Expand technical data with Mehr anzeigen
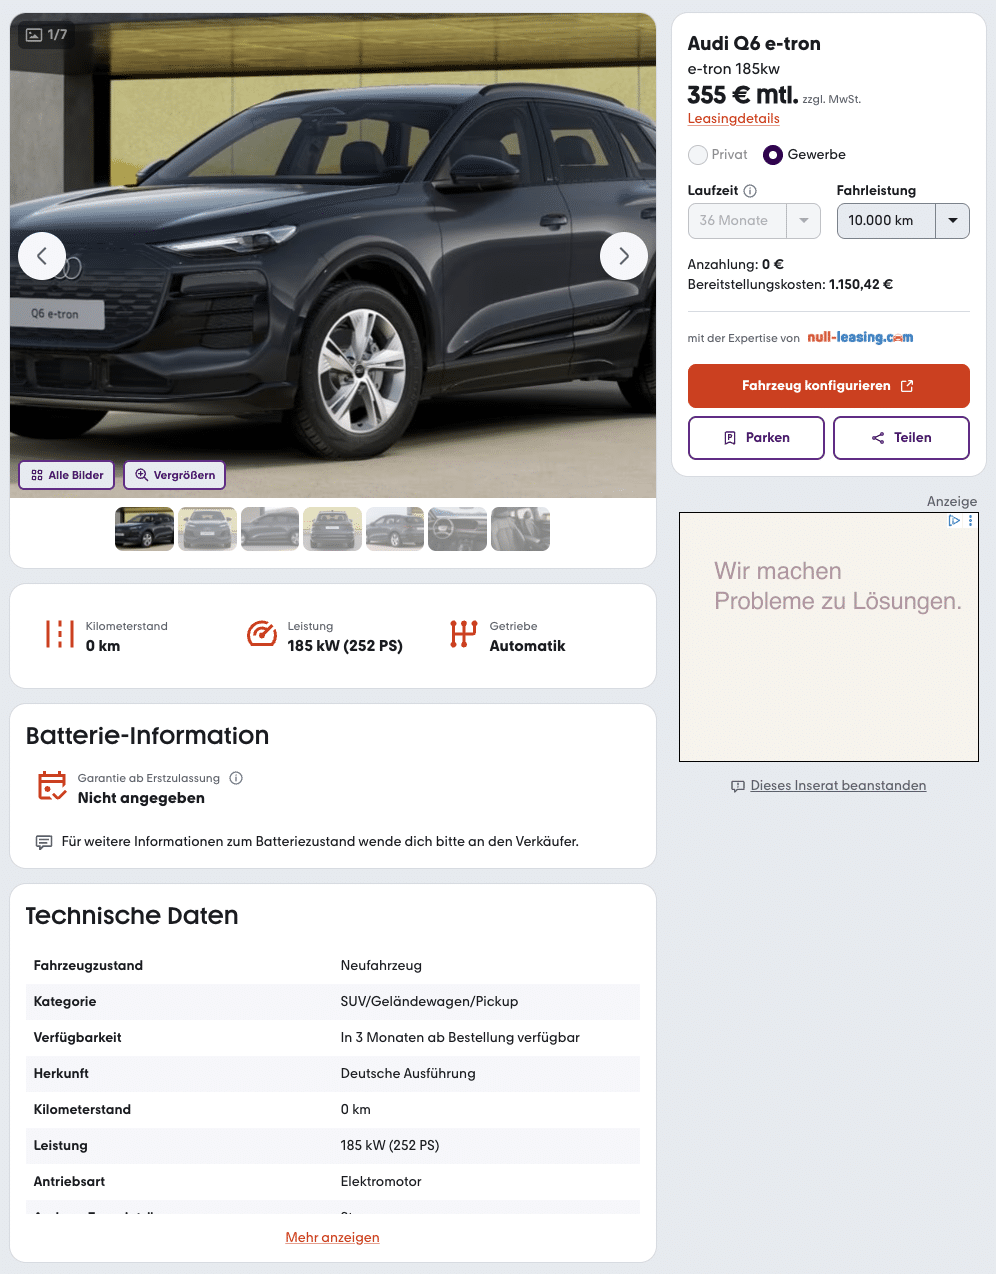996x1274 pixels. coord(332,1237)
